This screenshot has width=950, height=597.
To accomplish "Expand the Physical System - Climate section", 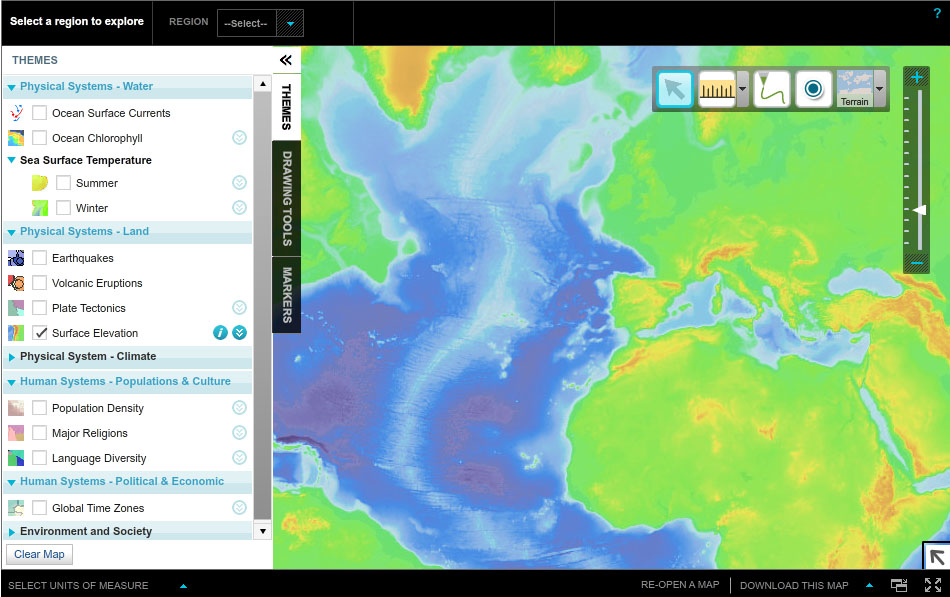I will click(88, 356).
